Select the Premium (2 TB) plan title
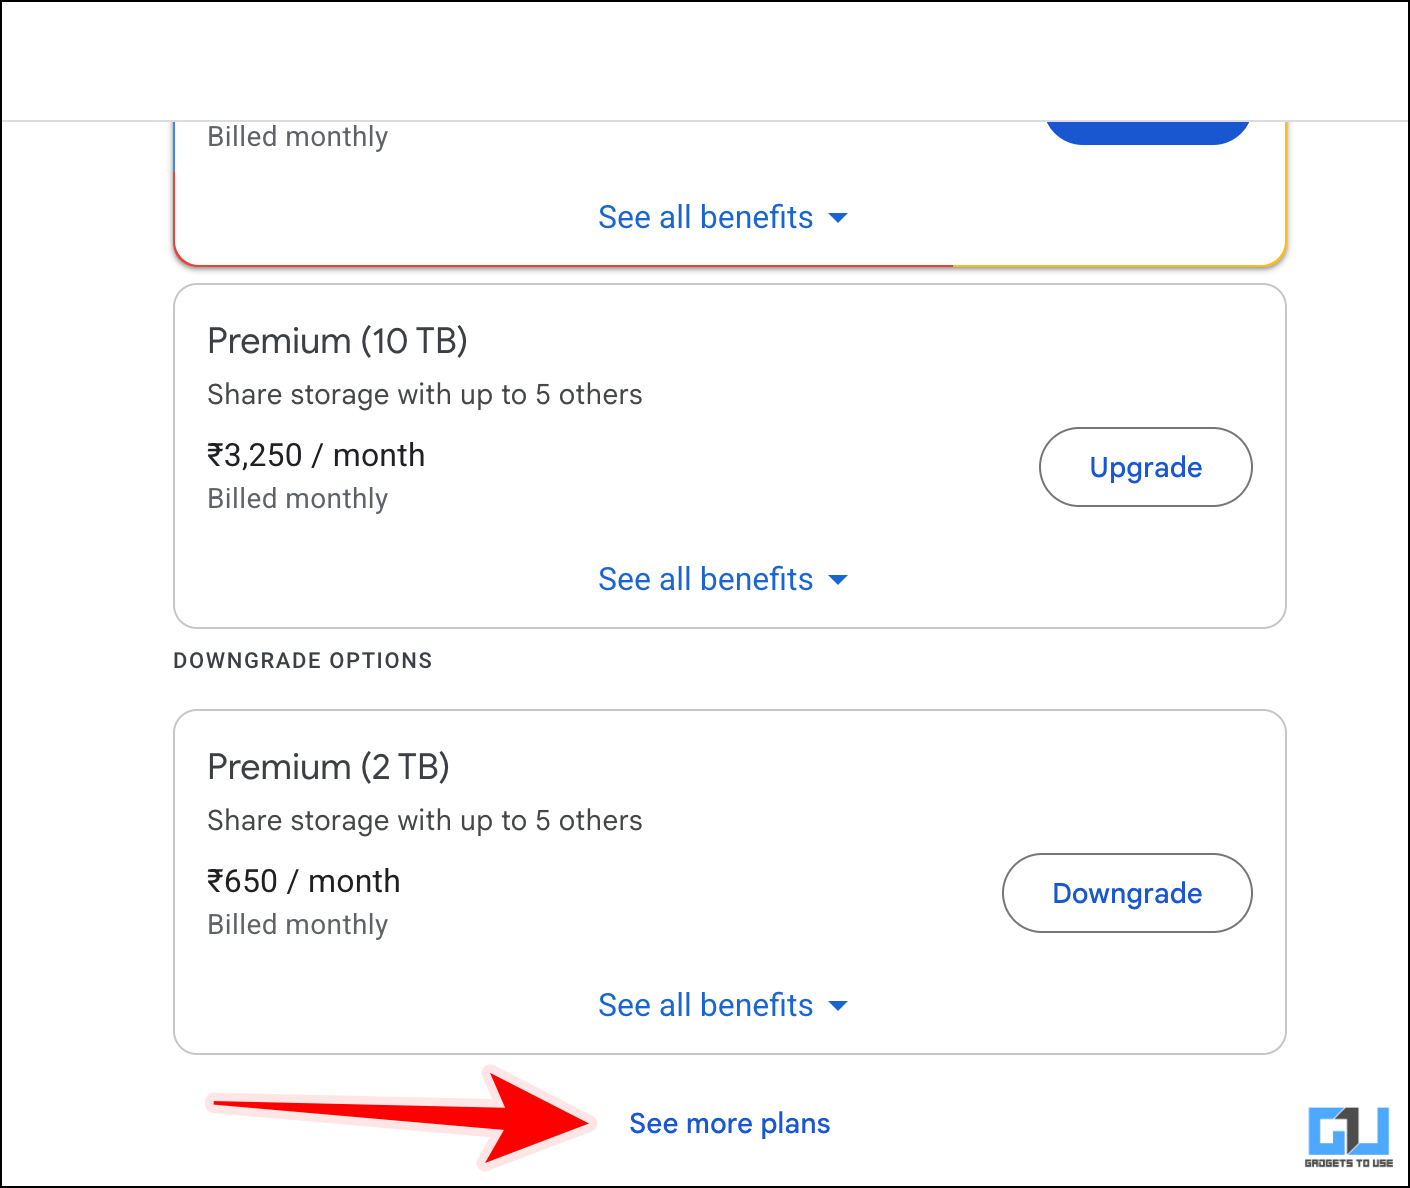1410x1188 pixels. coord(328,768)
